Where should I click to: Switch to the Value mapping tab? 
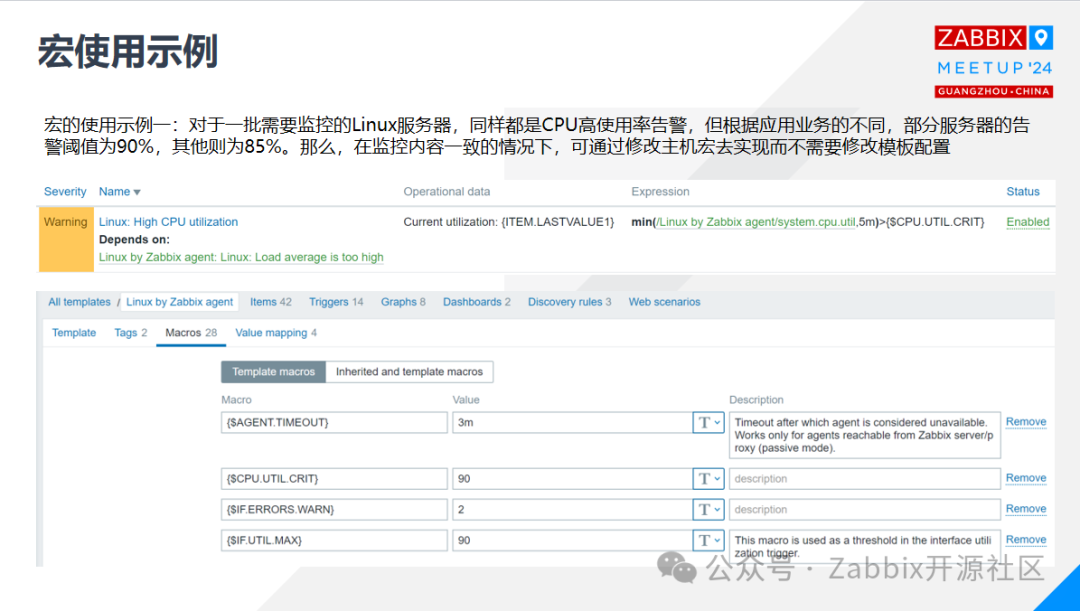[276, 333]
